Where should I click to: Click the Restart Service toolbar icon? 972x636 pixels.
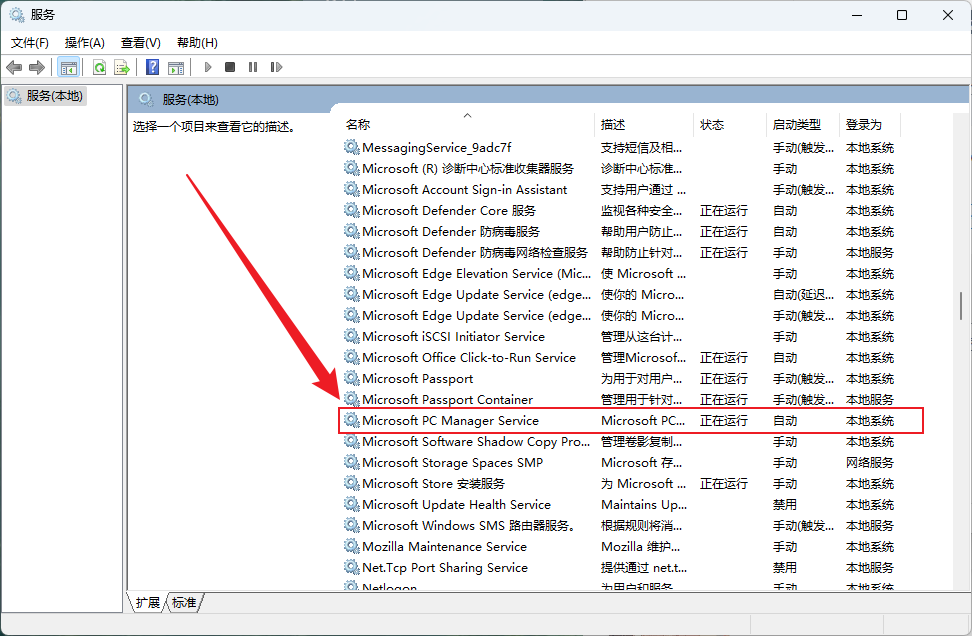[x=275, y=67]
